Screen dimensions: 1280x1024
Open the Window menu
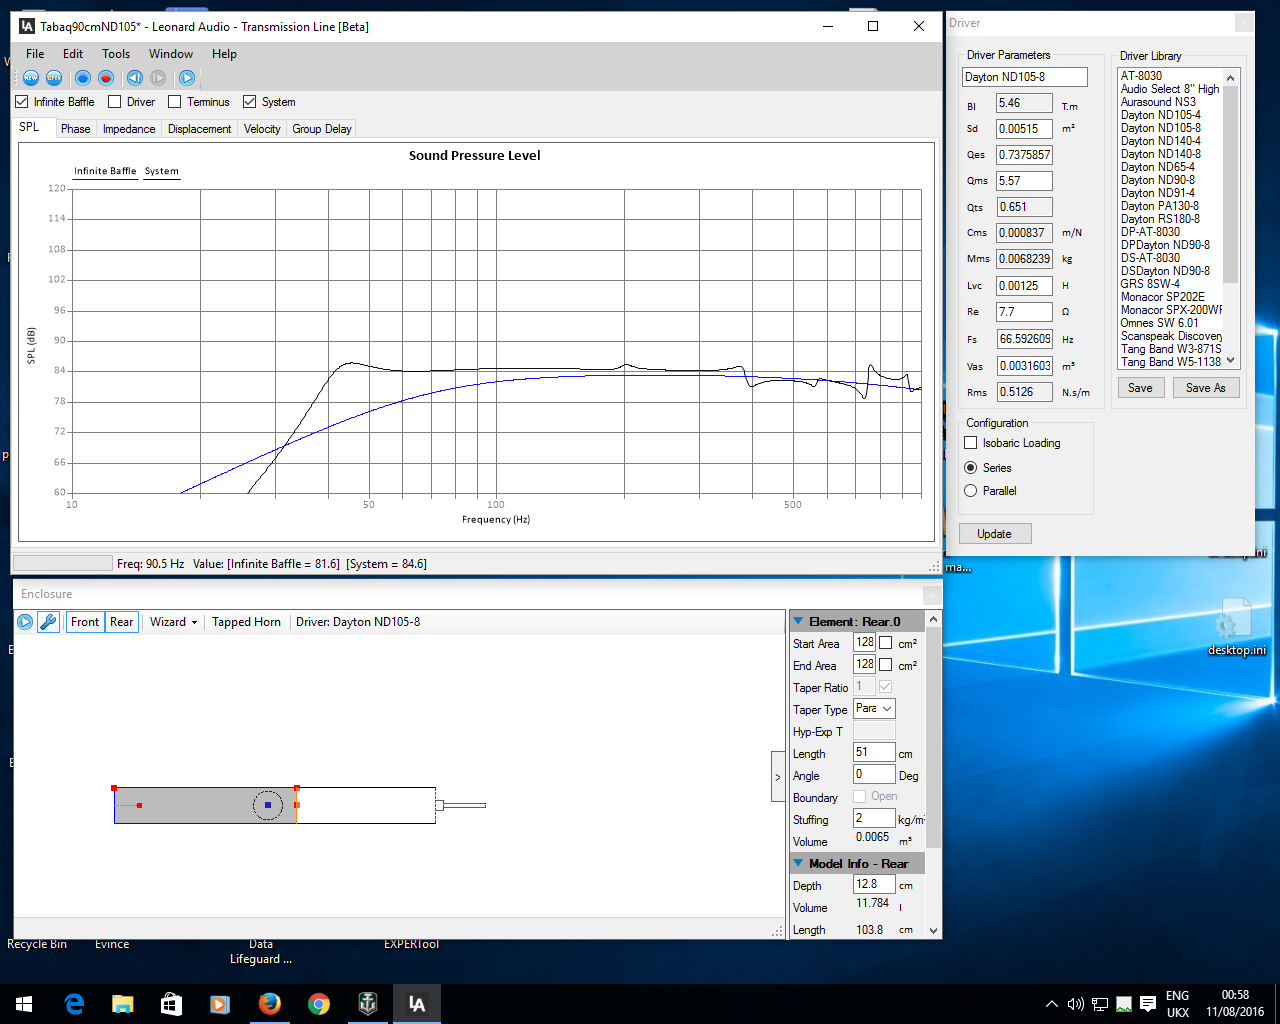171,54
